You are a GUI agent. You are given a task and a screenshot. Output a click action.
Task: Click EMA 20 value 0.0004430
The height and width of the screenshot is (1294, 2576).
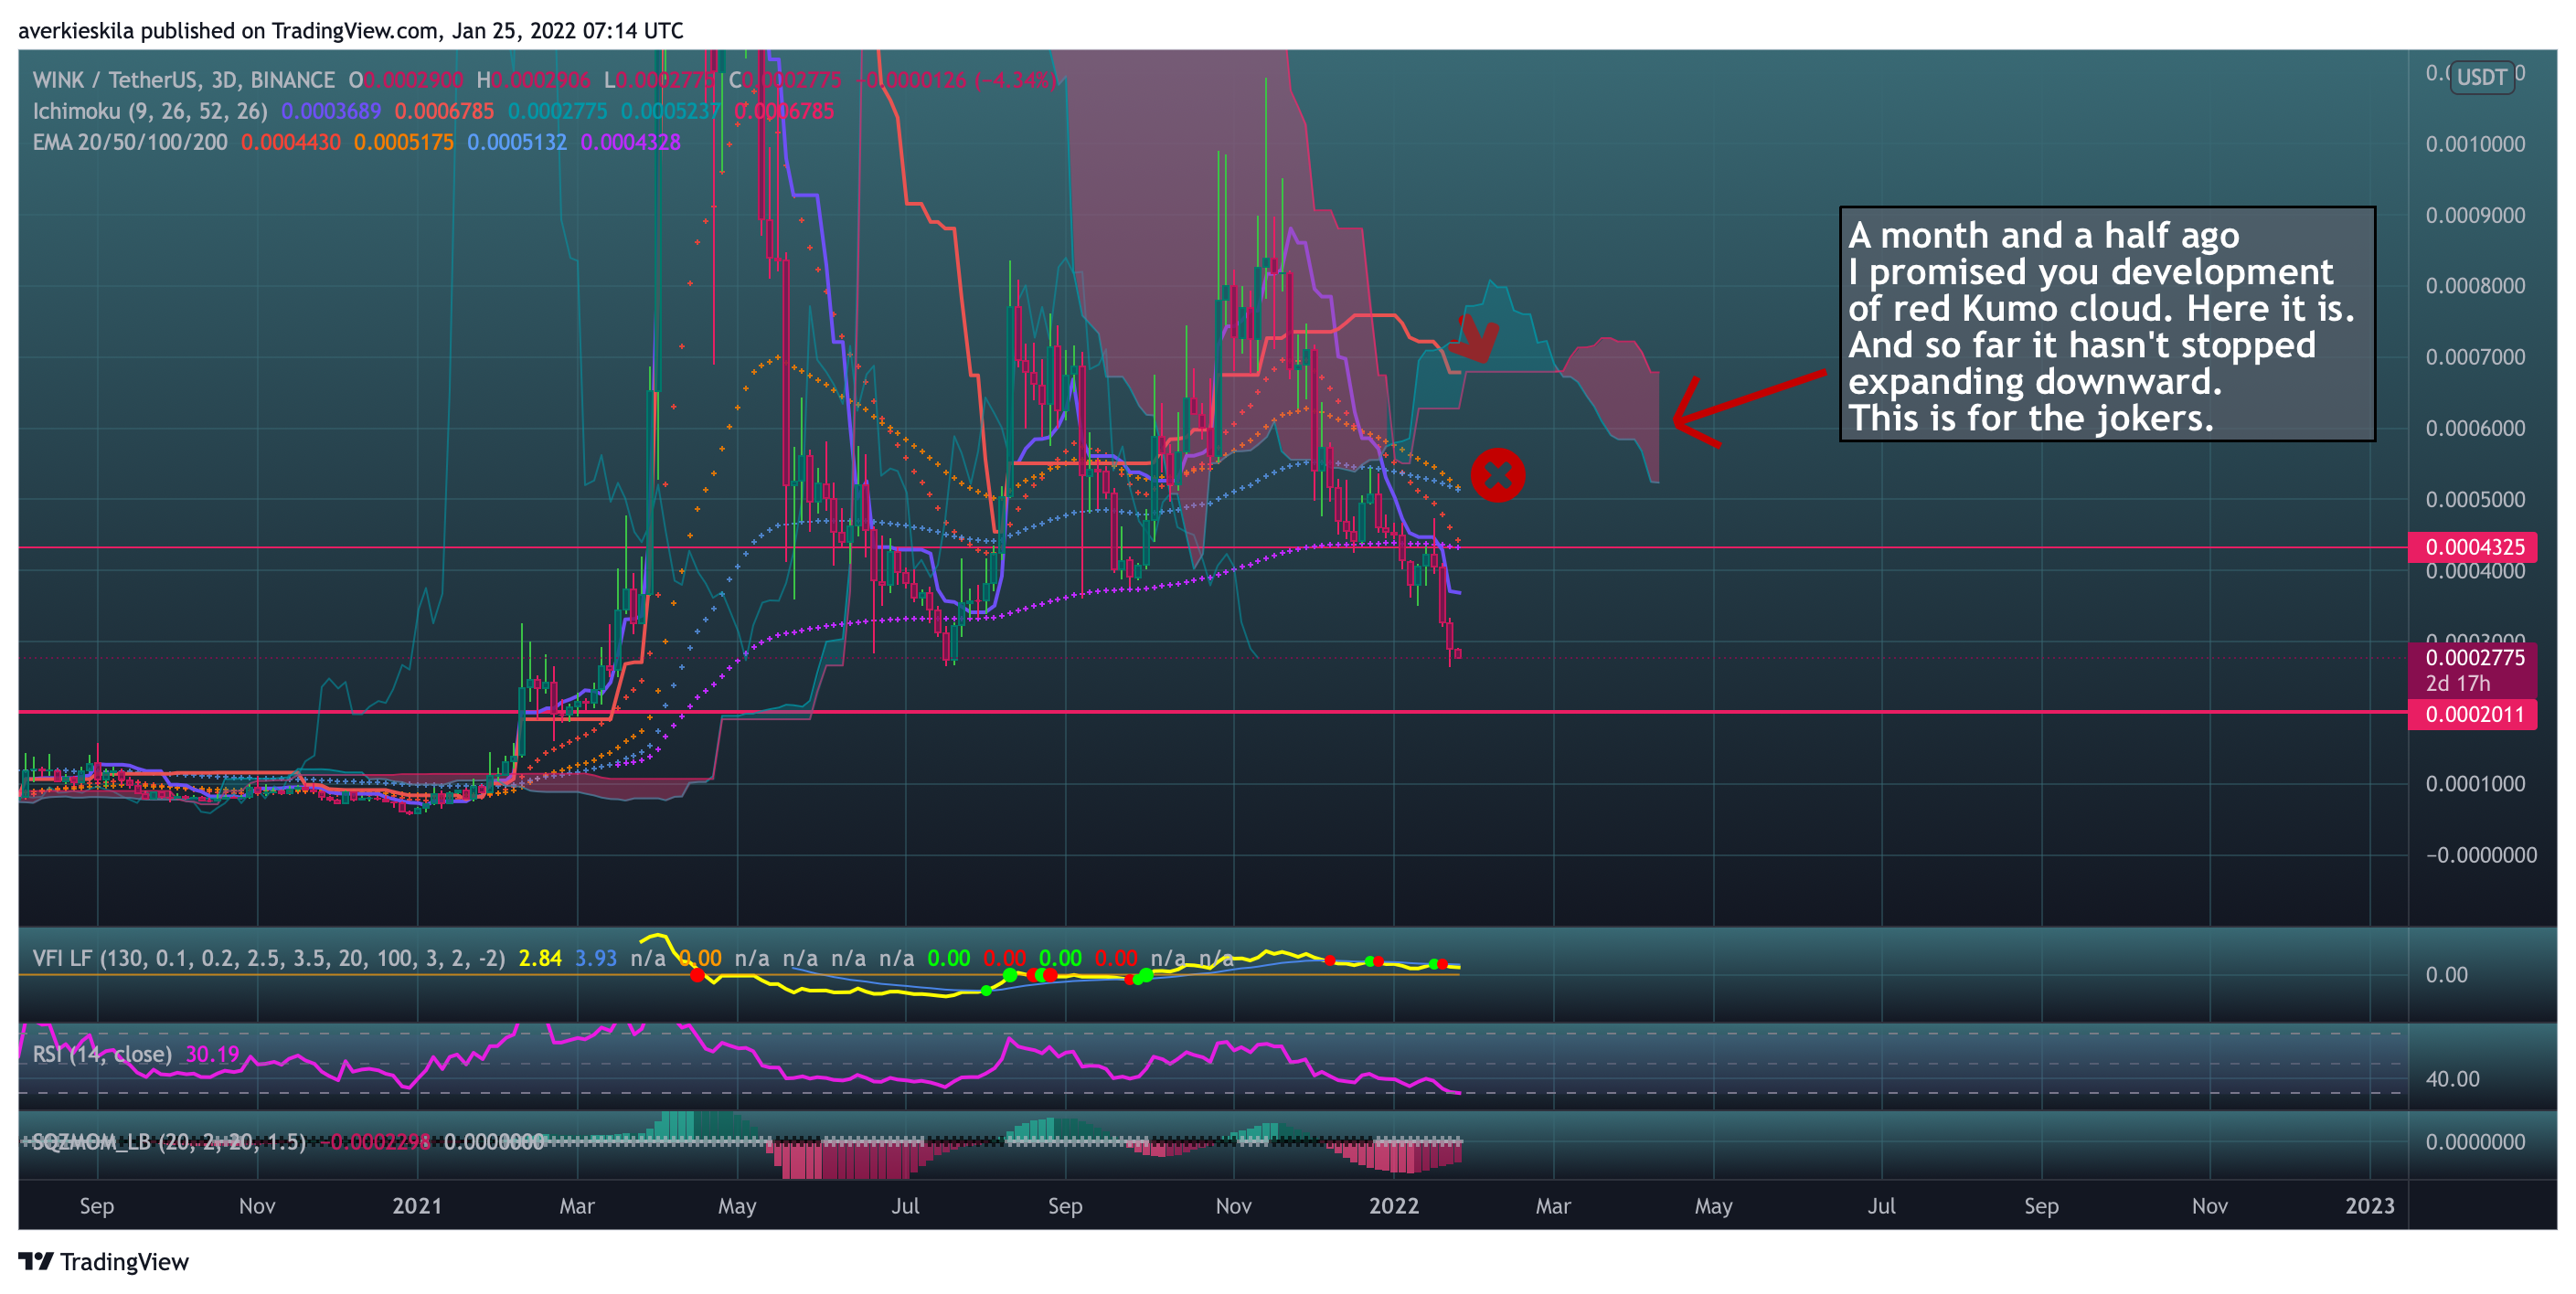point(291,142)
